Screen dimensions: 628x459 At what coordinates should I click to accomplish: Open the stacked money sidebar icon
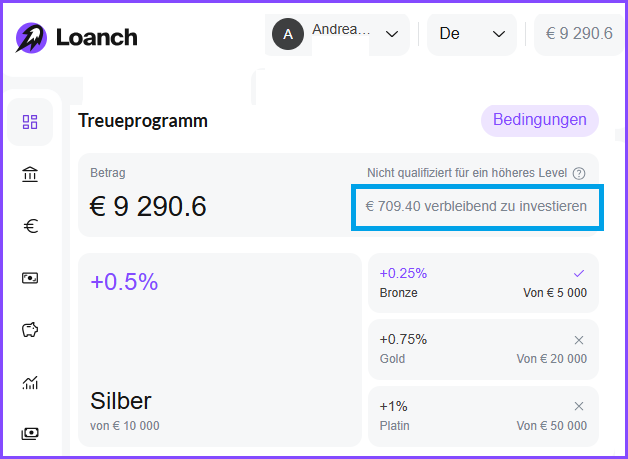pos(30,434)
